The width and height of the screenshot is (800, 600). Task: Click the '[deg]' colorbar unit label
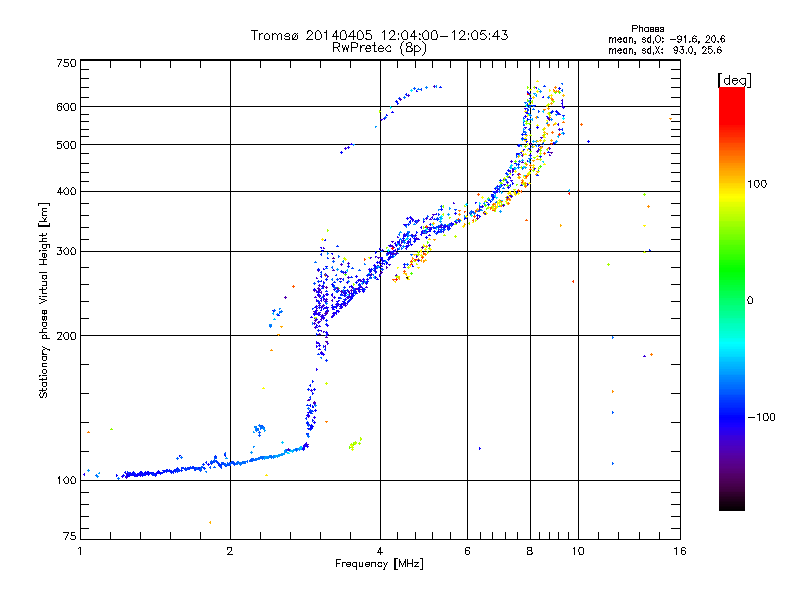[734, 80]
